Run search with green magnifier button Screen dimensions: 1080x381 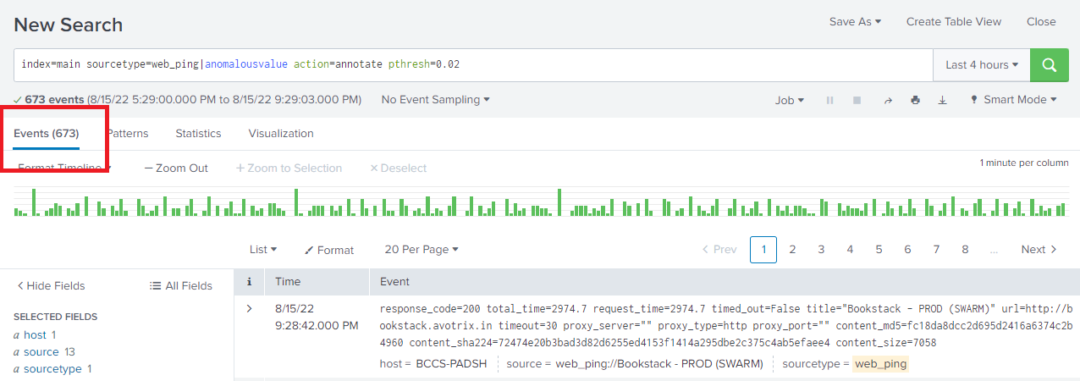(1049, 65)
